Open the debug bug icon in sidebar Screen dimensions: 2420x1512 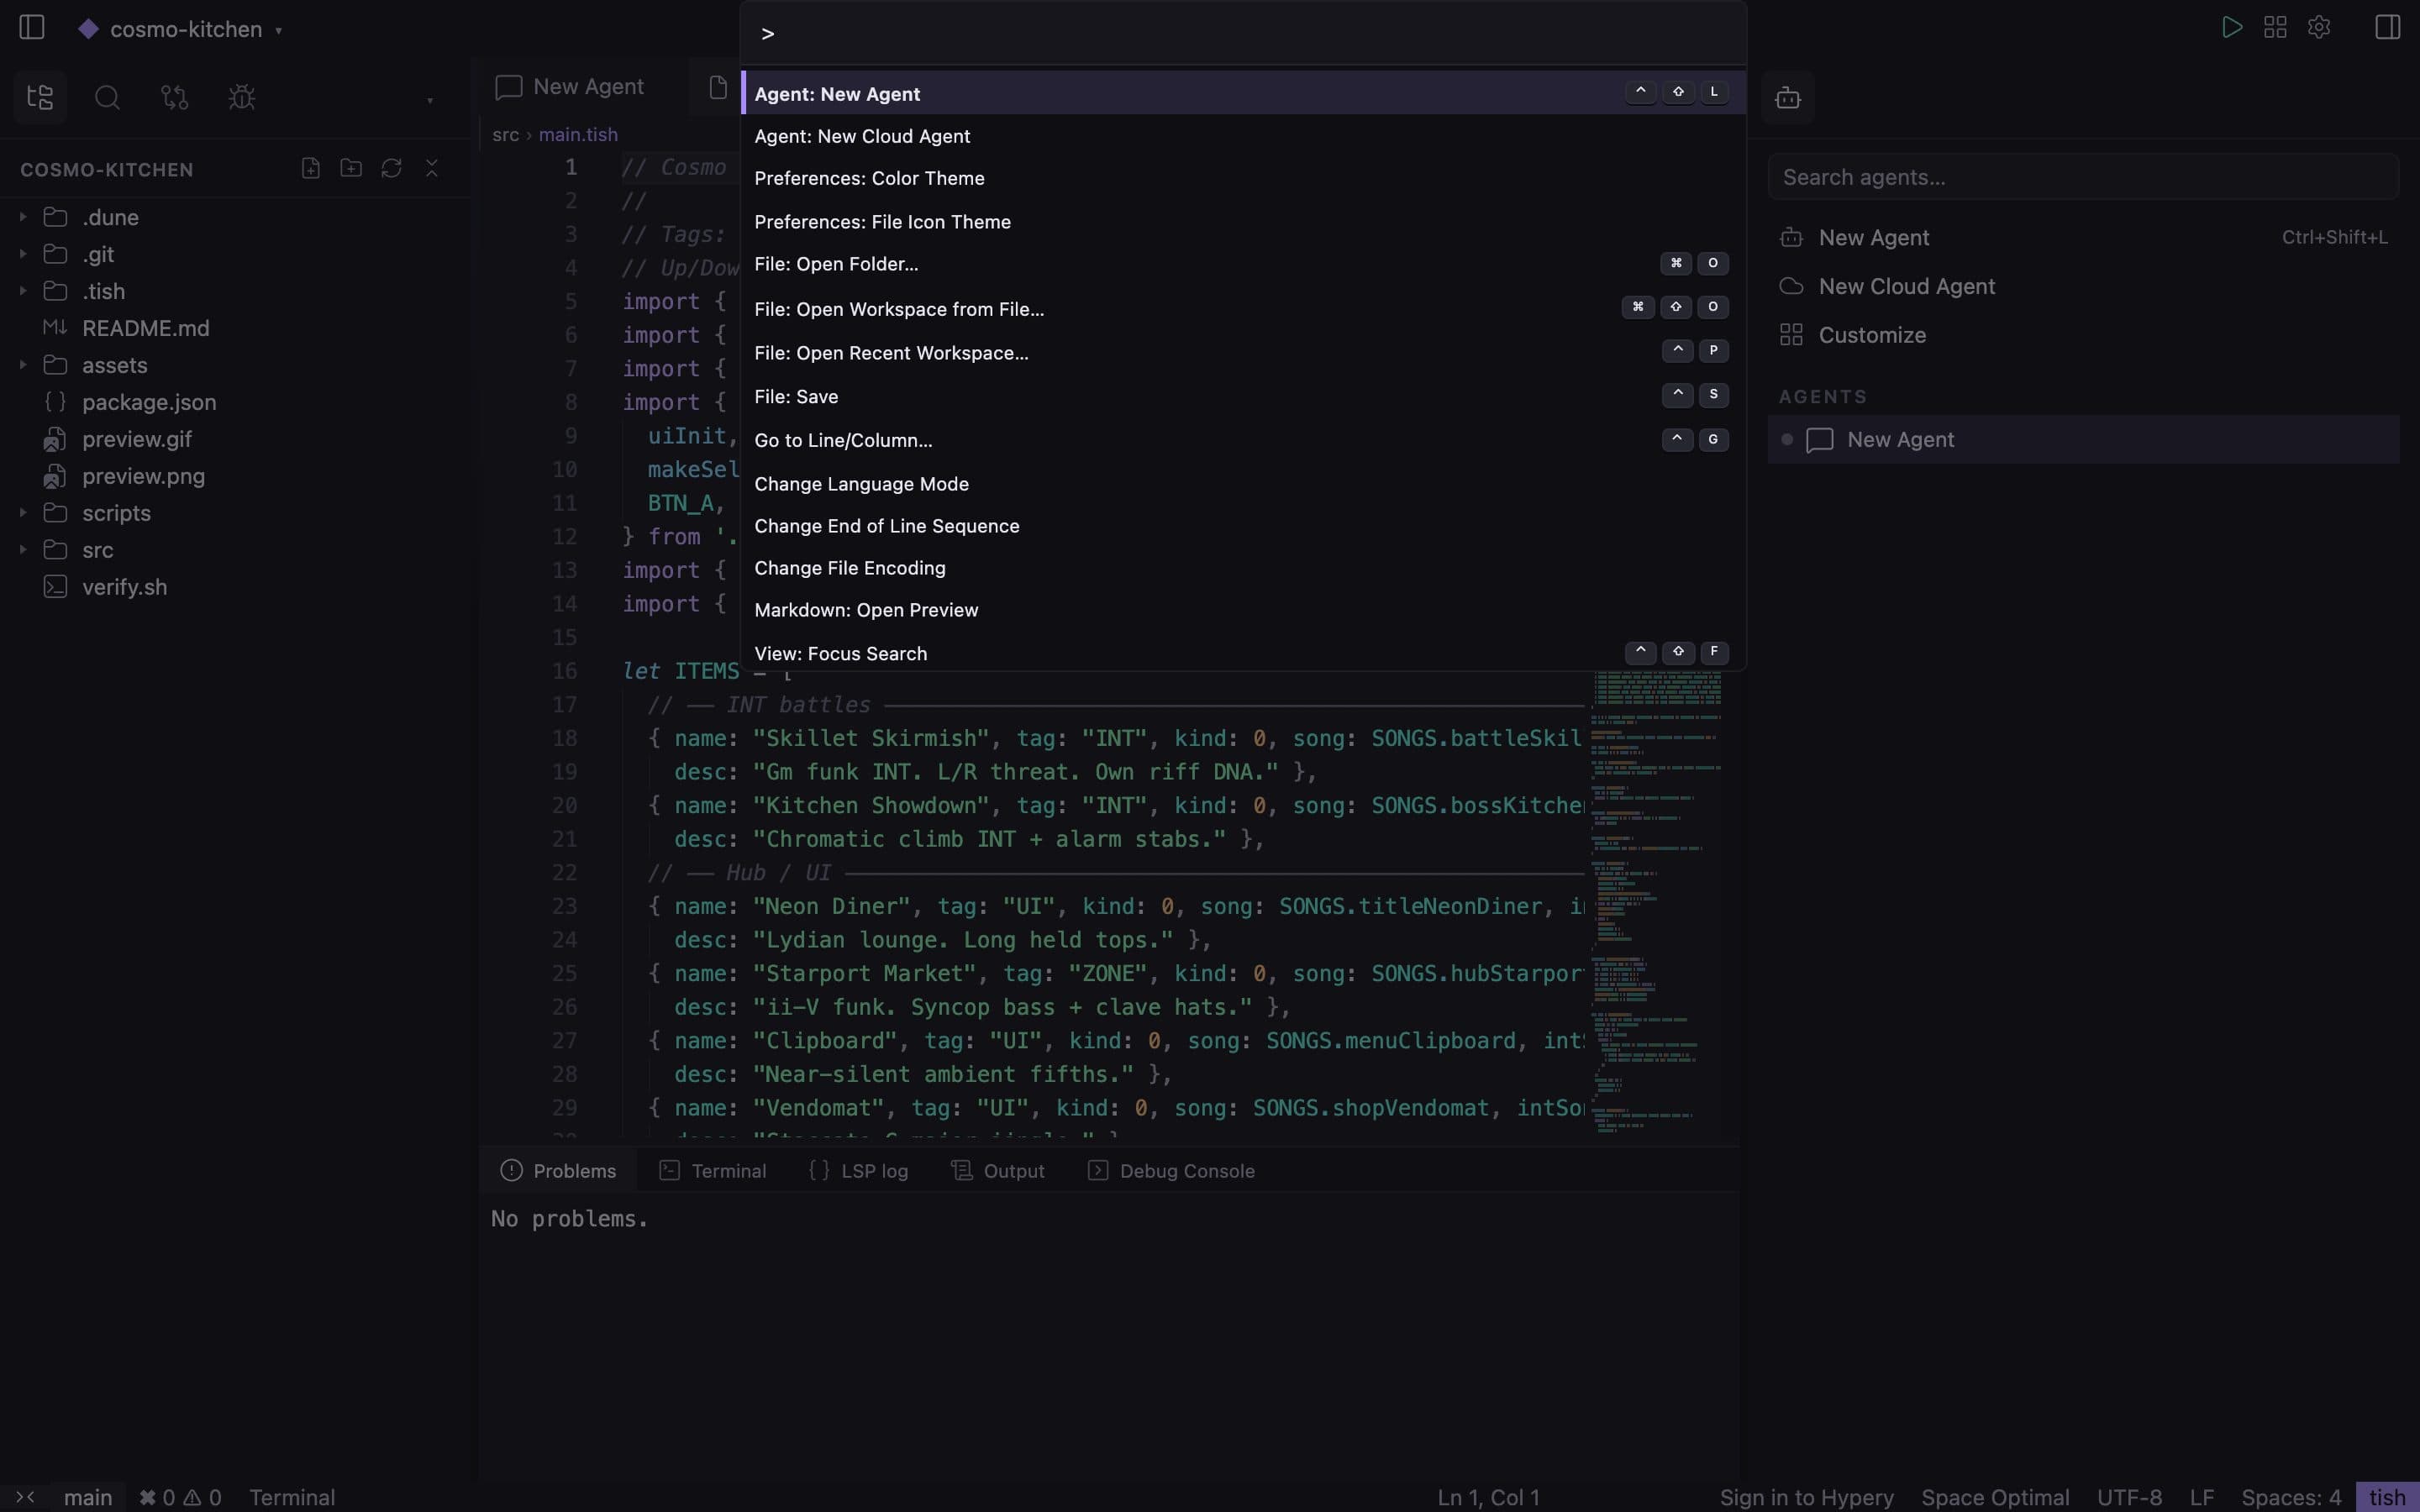242,97
